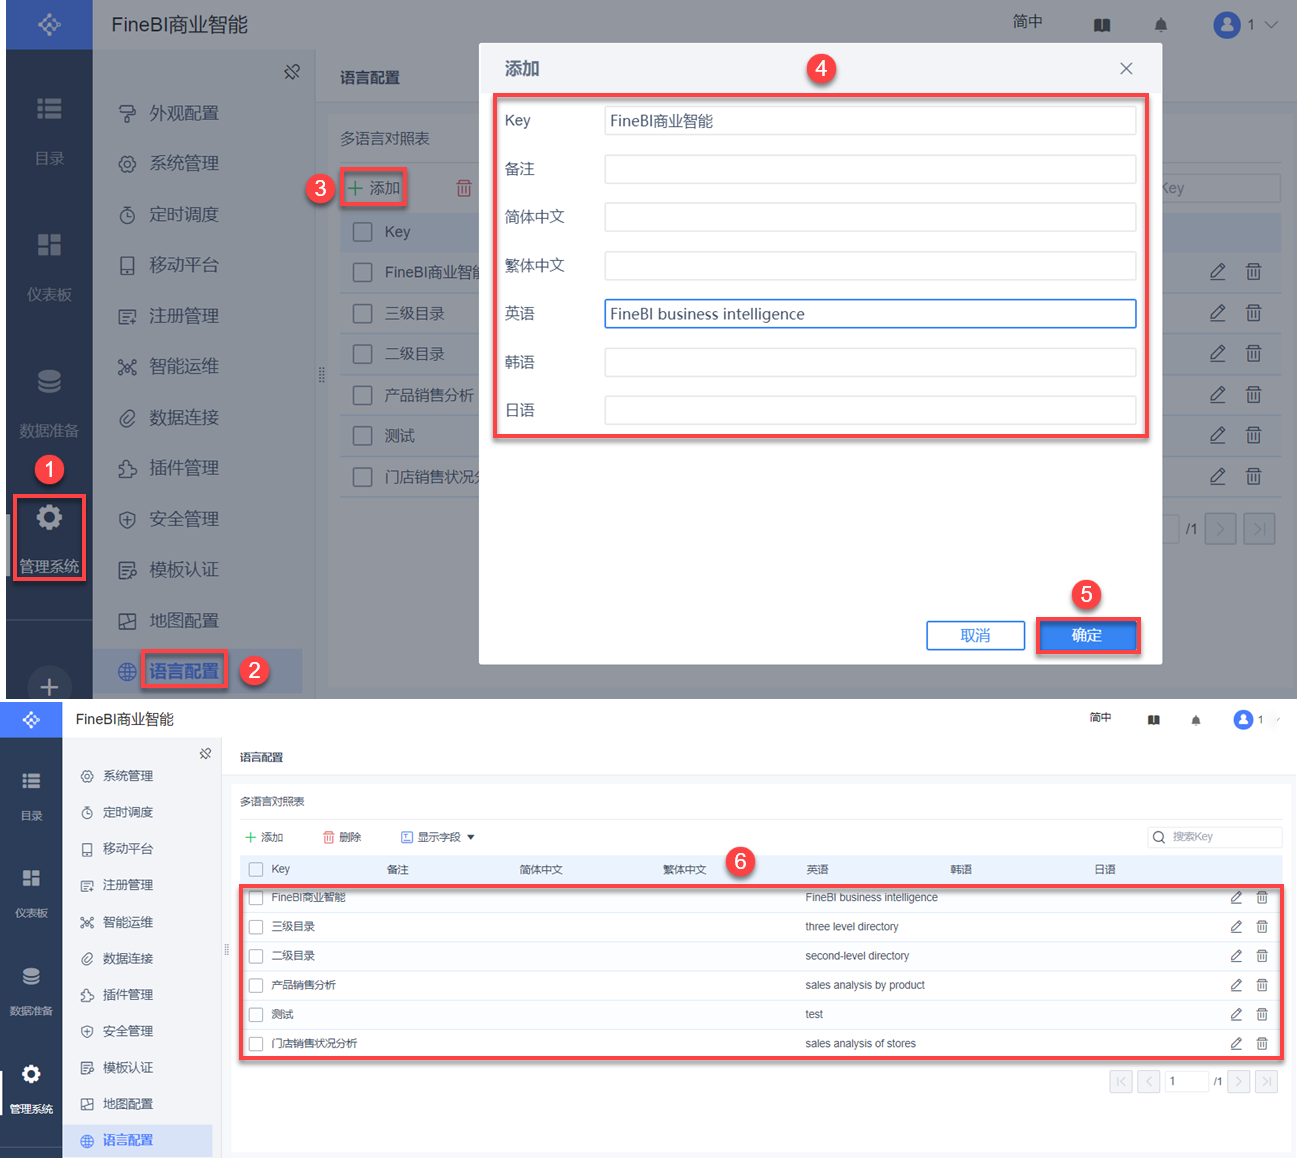Edit the row 'FineBI business intelligence' with pencil
1297x1158 pixels.
1236,897
